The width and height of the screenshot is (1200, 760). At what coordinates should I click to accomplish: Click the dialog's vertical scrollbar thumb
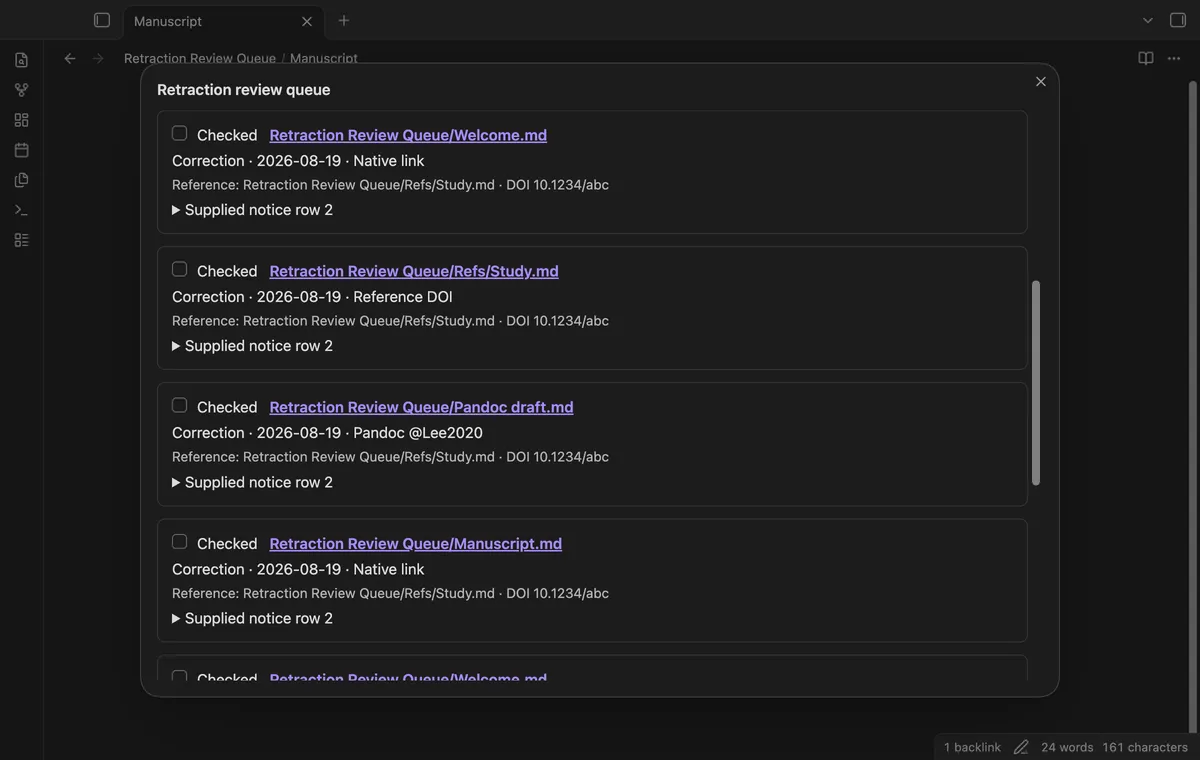point(1036,383)
